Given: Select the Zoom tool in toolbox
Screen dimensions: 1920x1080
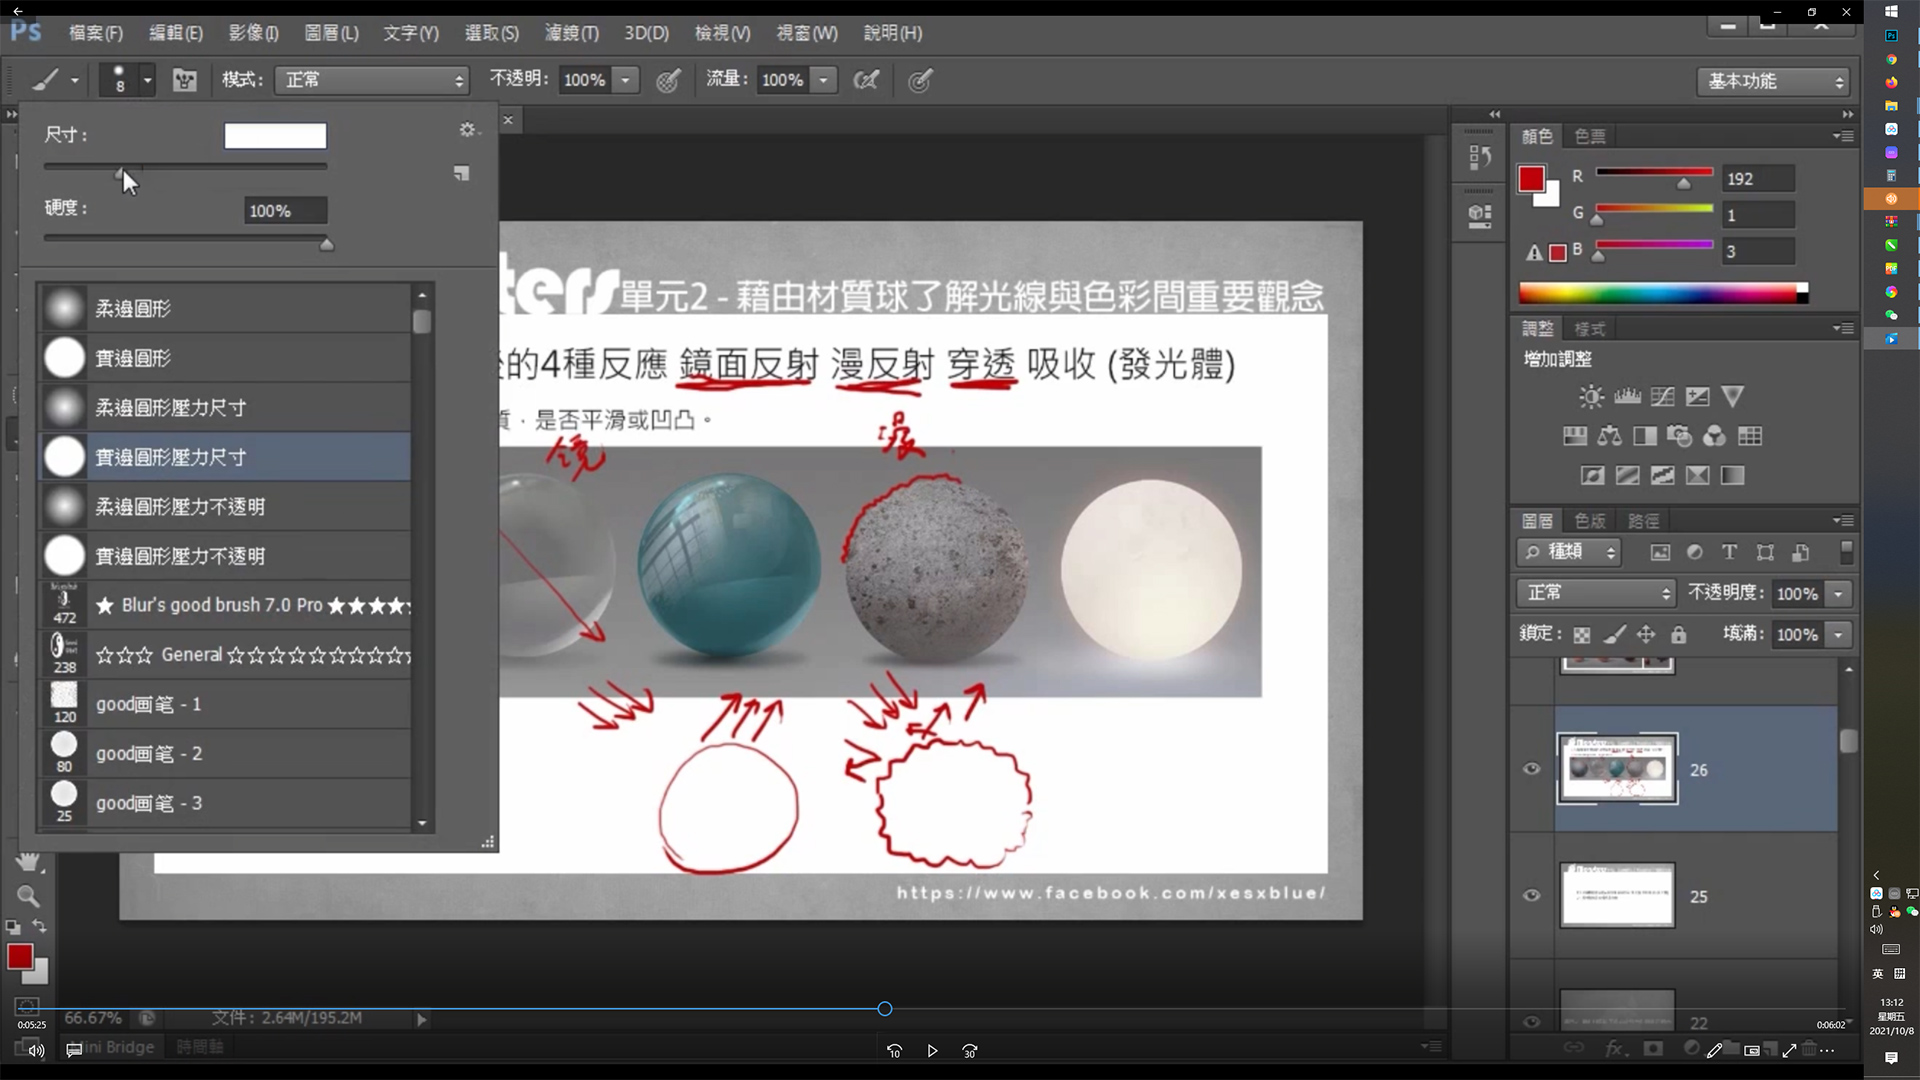Looking at the screenshot, I should pyautogui.click(x=28, y=896).
